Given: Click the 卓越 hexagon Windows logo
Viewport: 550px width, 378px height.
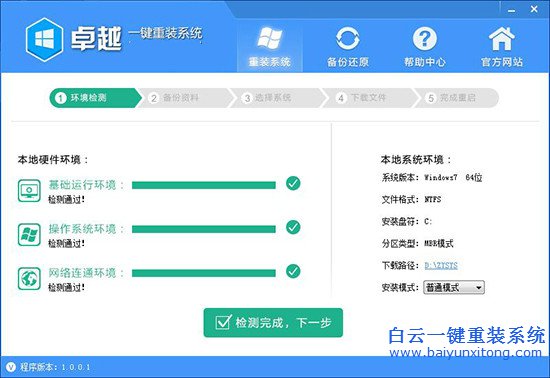Looking at the screenshot, I should point(45,39).
